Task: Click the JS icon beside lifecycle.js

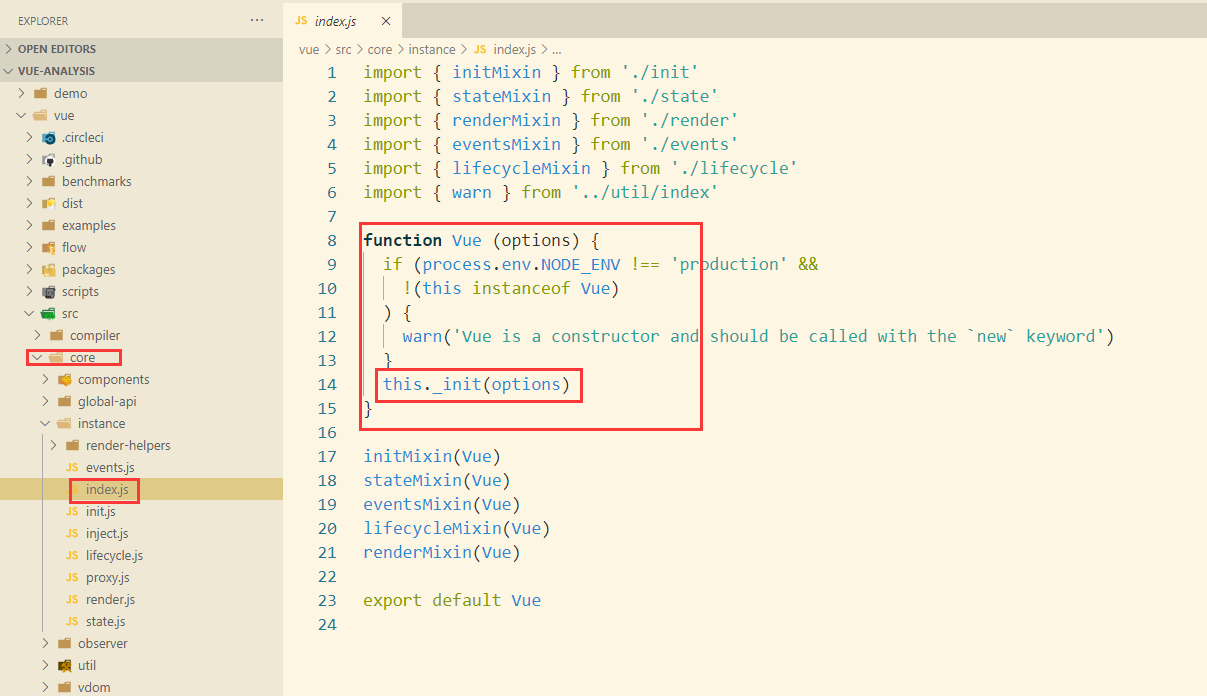Action: coord(72,556)
